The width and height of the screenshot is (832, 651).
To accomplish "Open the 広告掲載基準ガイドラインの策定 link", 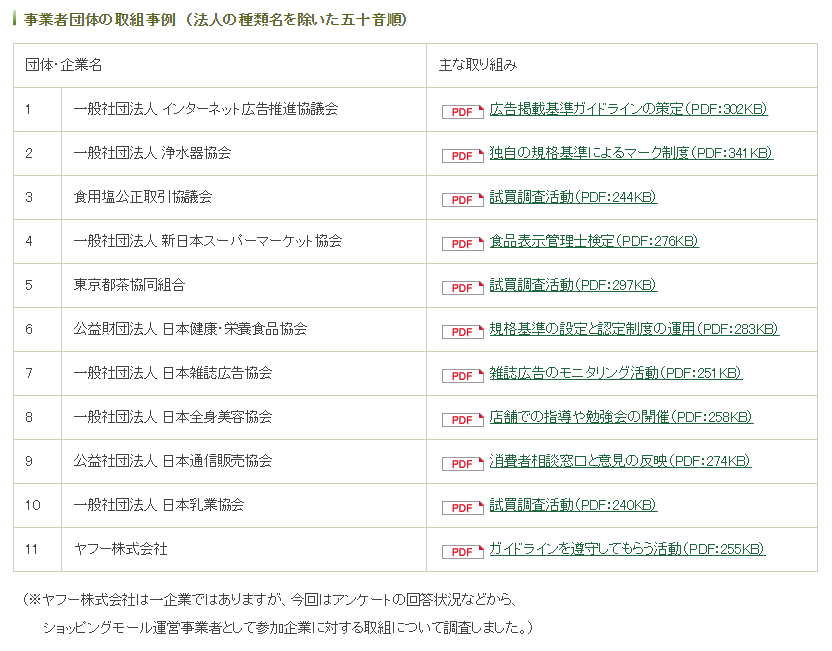I will click(x=628, y=109).
